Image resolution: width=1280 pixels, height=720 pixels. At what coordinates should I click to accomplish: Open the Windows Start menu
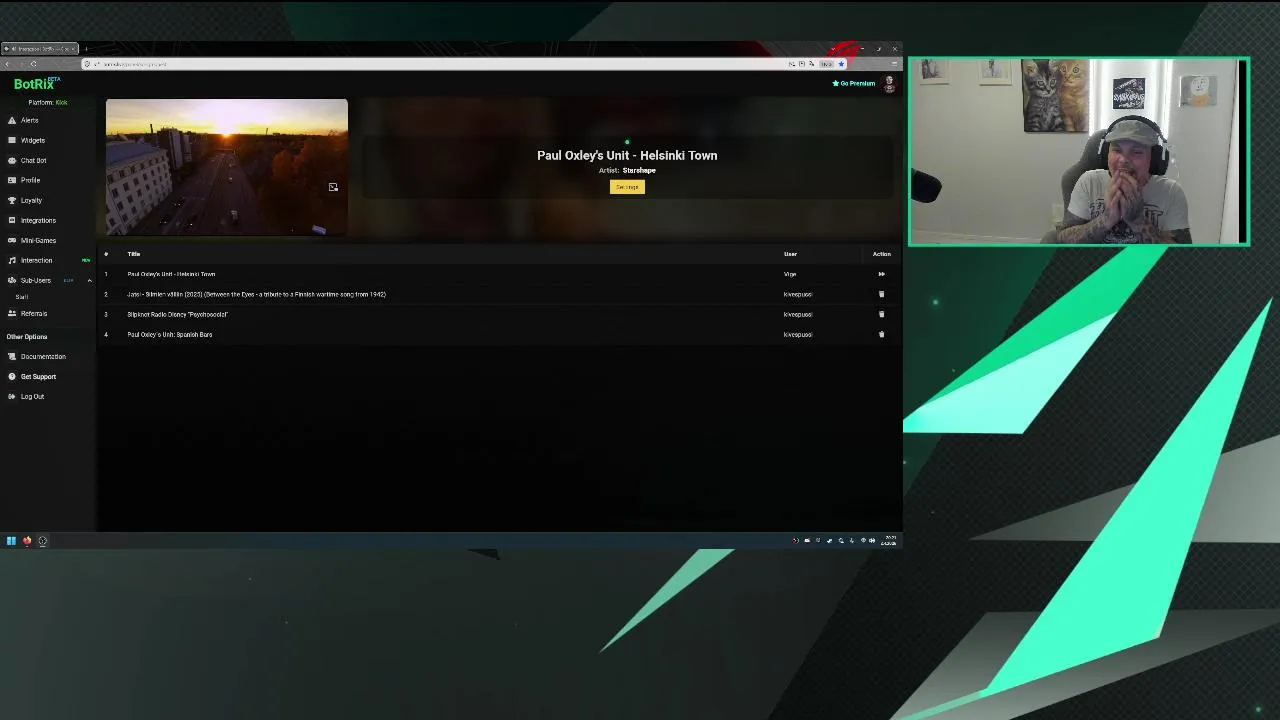tap(11, 541)
